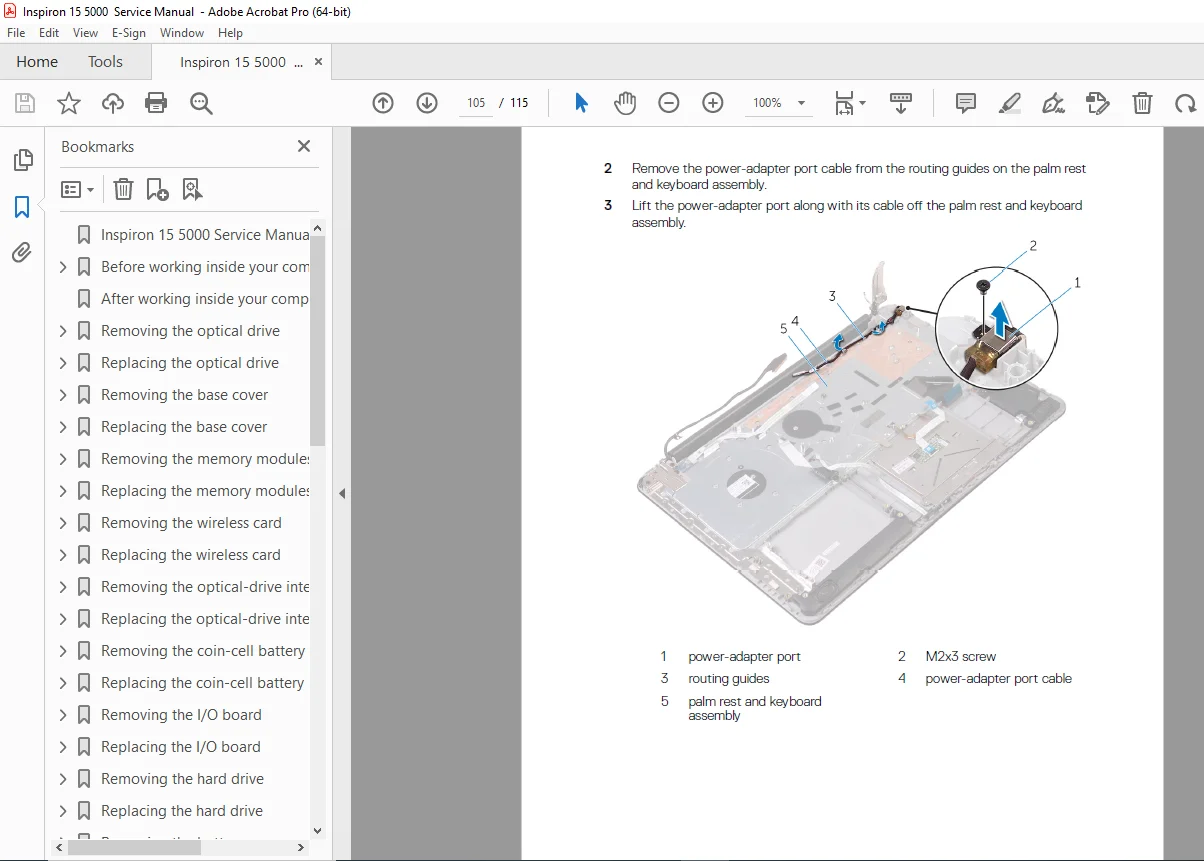Open page fit options tool

coord(850,103)
